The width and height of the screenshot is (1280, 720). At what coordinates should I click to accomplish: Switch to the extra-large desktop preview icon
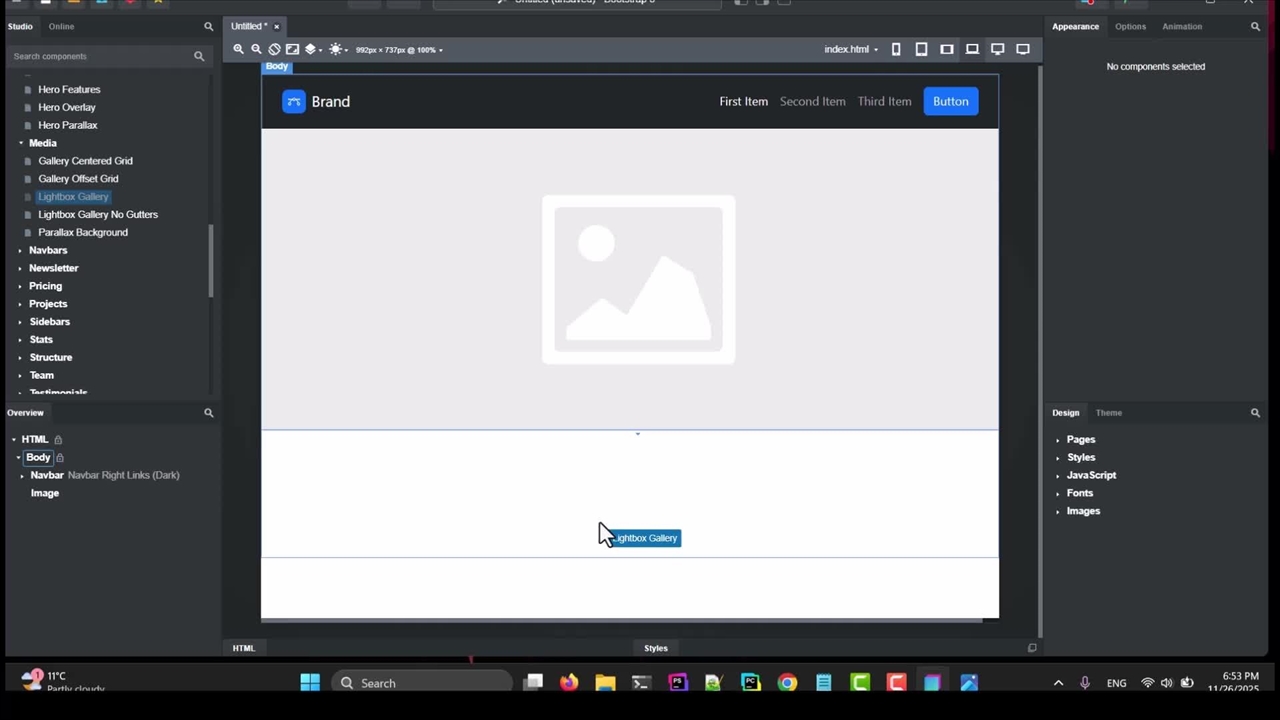pos(1022,49)
